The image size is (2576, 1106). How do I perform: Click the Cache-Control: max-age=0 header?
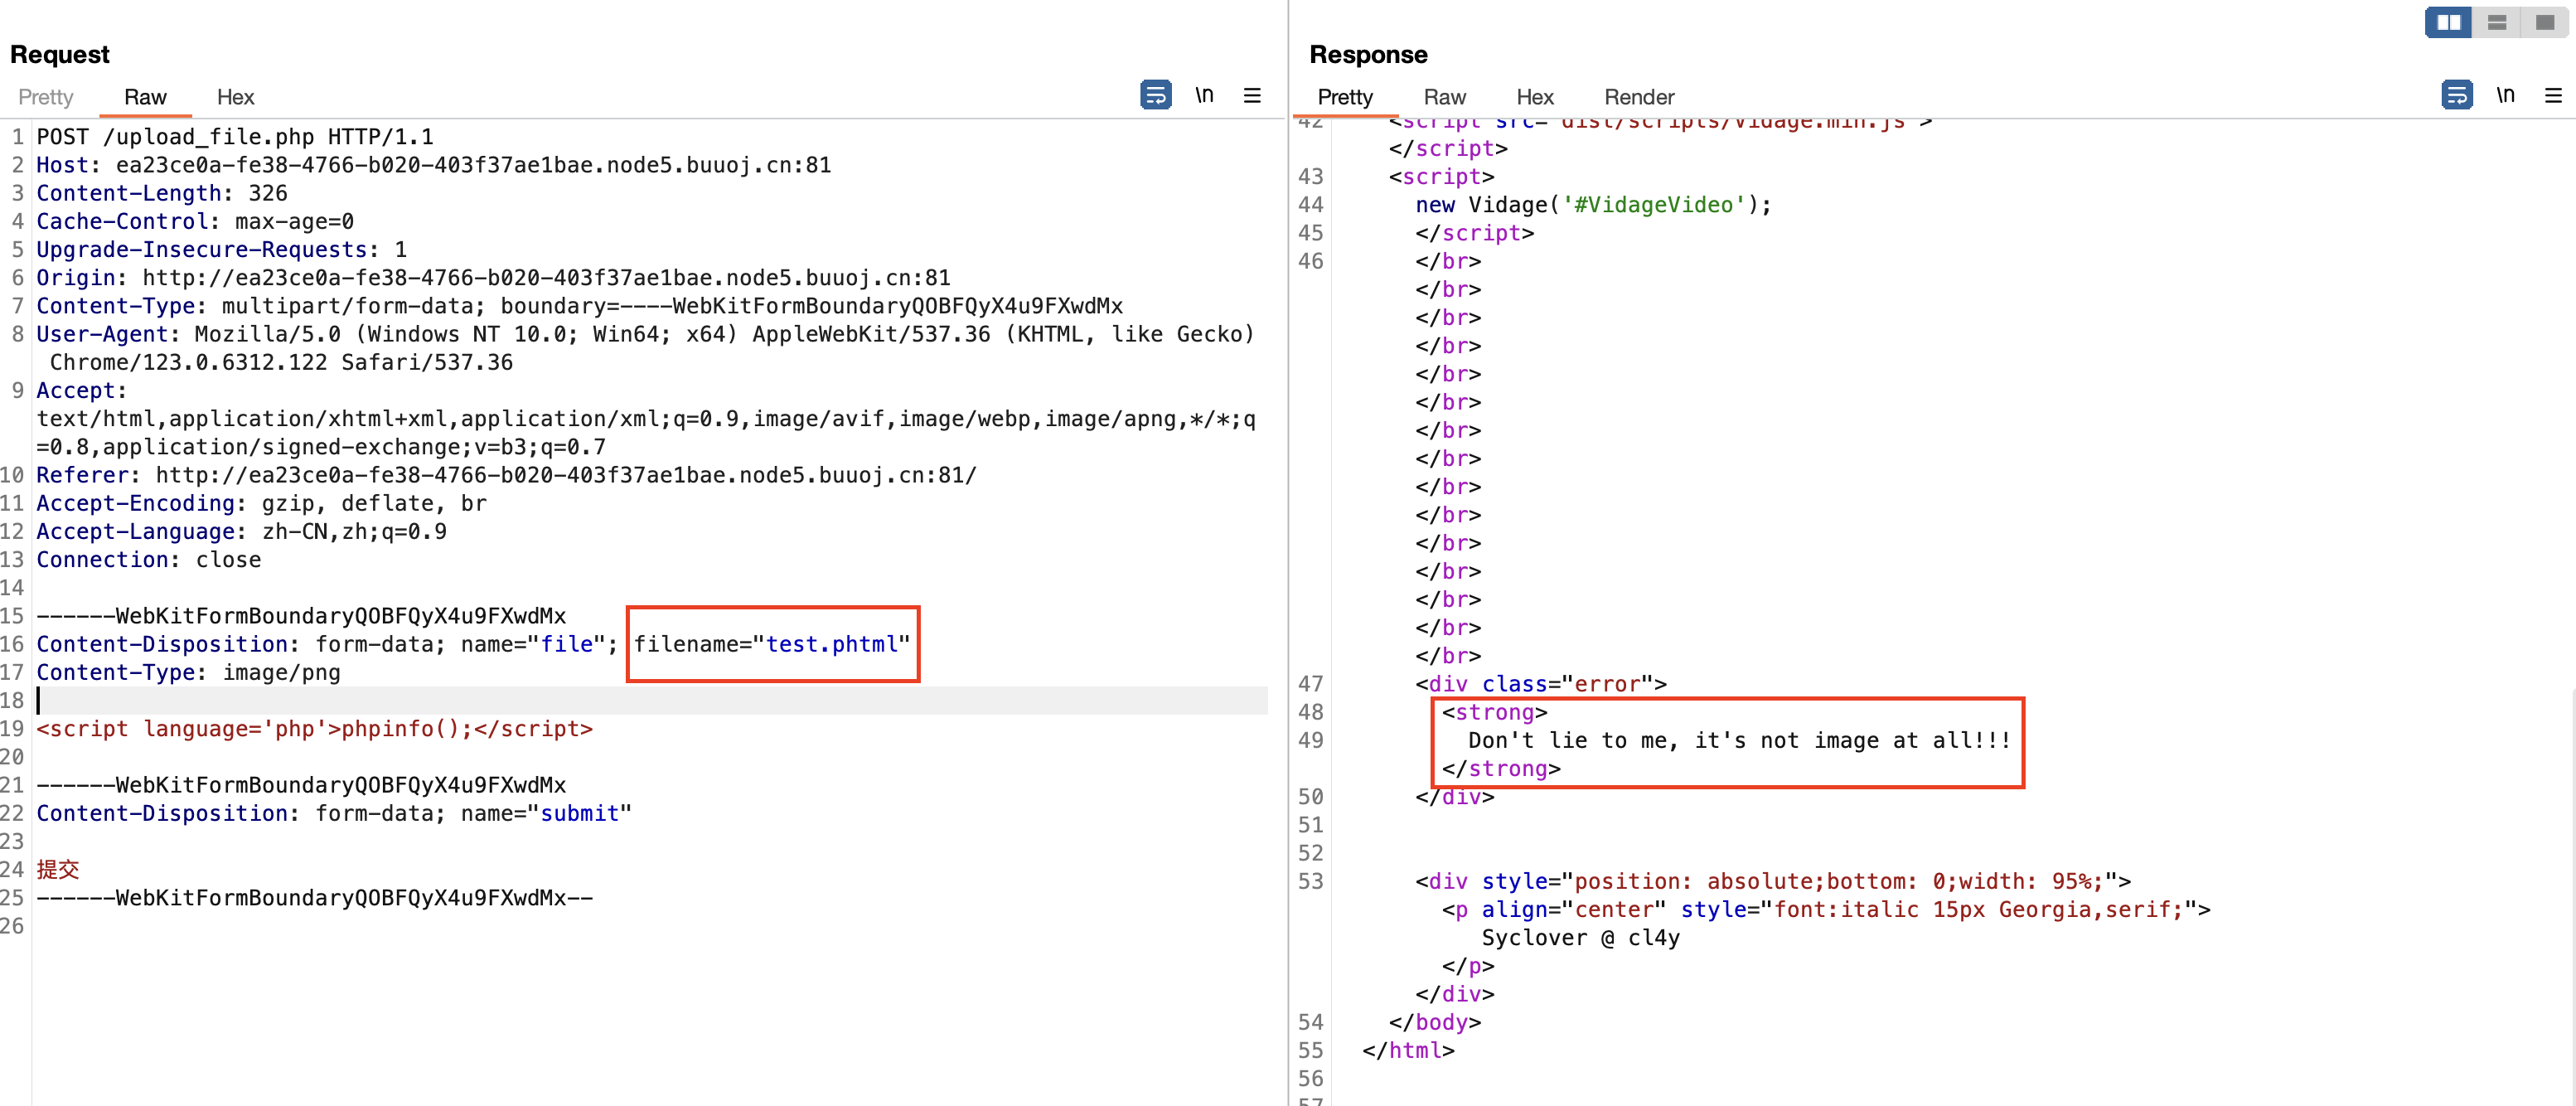195,221
